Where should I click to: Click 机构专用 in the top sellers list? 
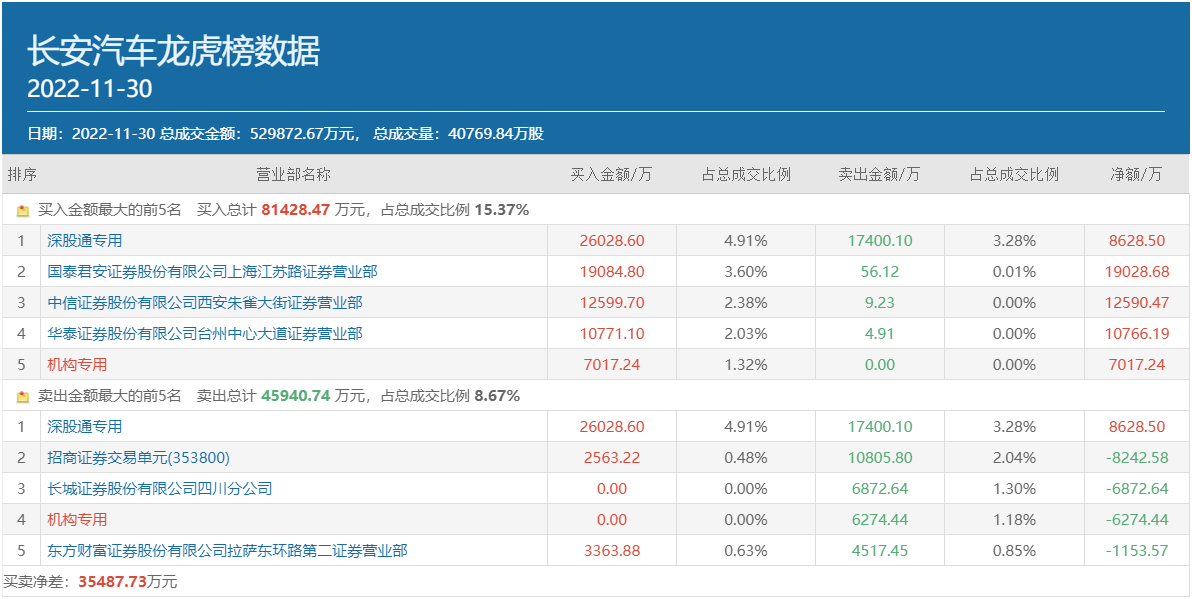click(76, 520)
